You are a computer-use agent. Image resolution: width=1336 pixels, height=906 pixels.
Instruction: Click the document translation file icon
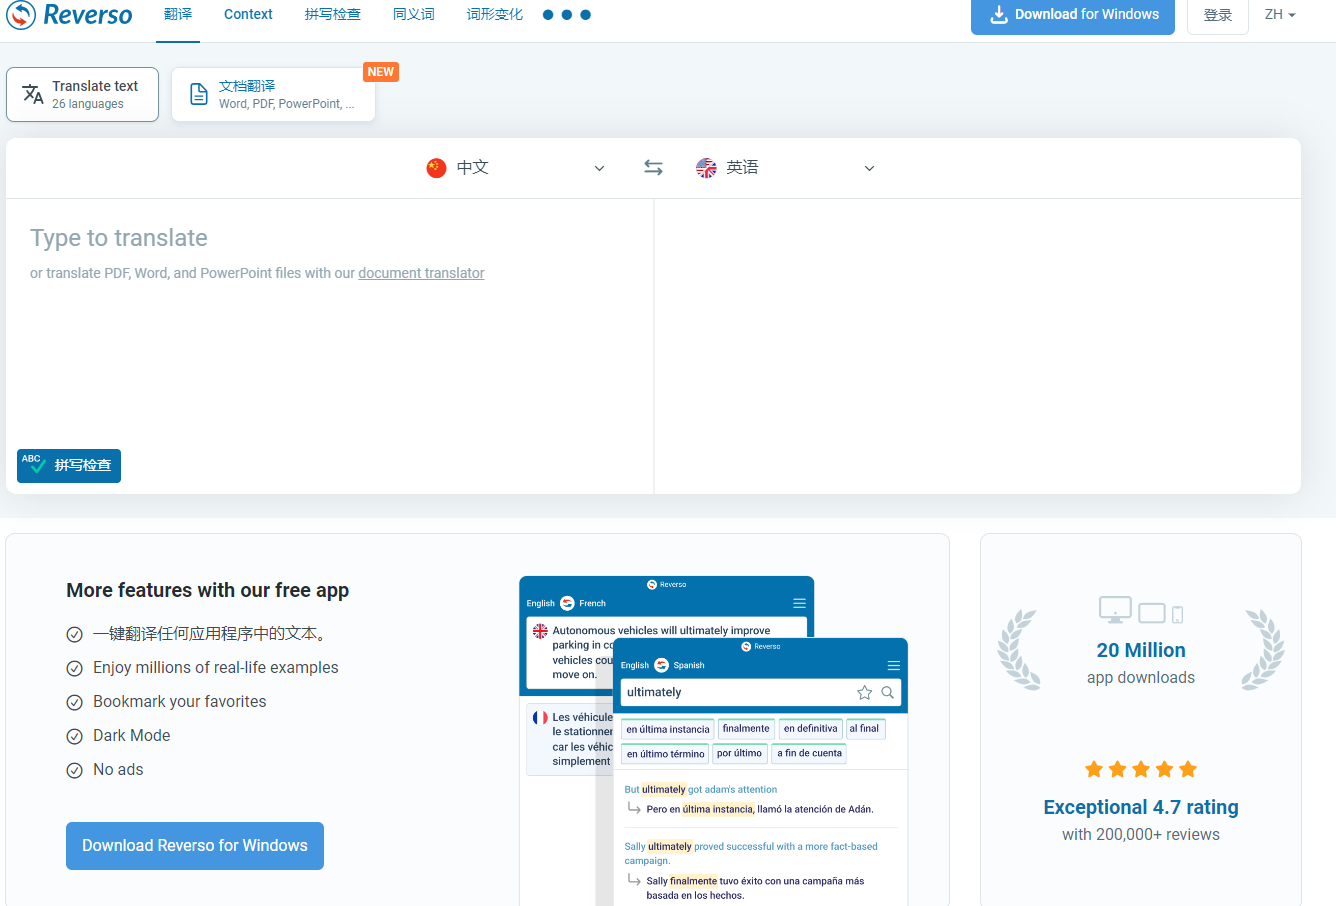coord(199,95)
